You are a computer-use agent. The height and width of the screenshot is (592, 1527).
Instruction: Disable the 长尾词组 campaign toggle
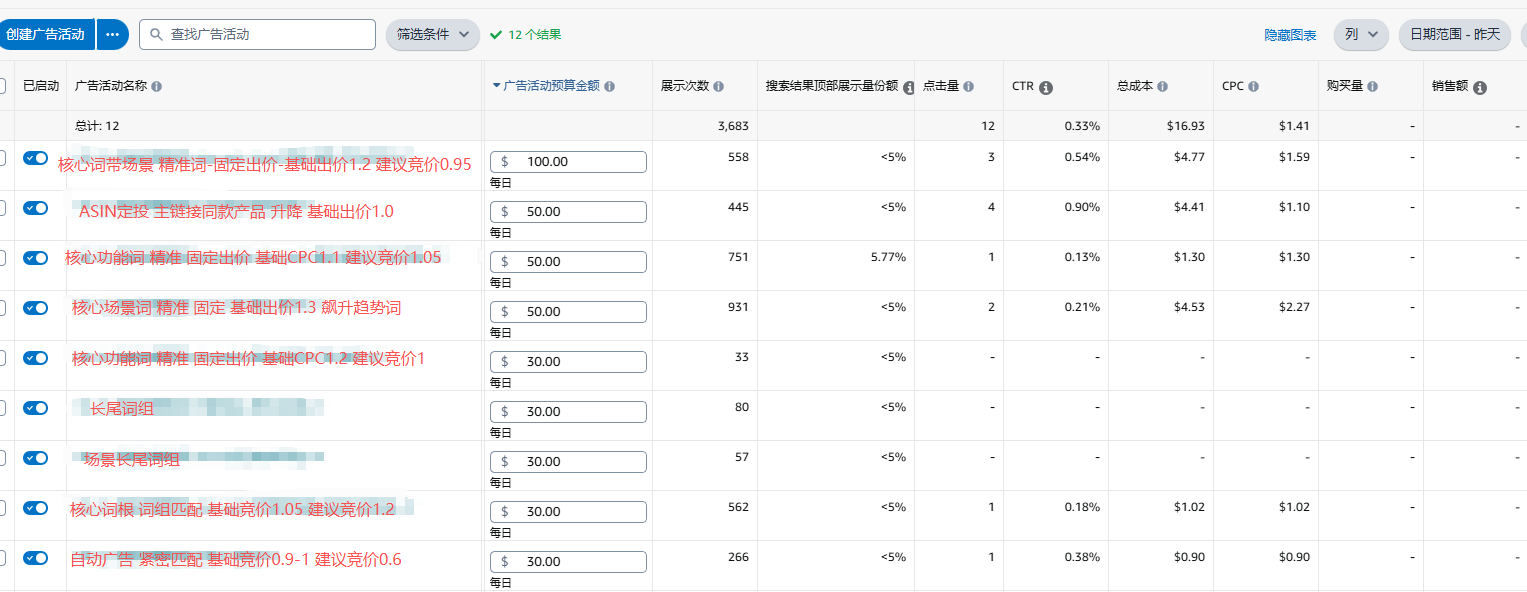point(36,408)
